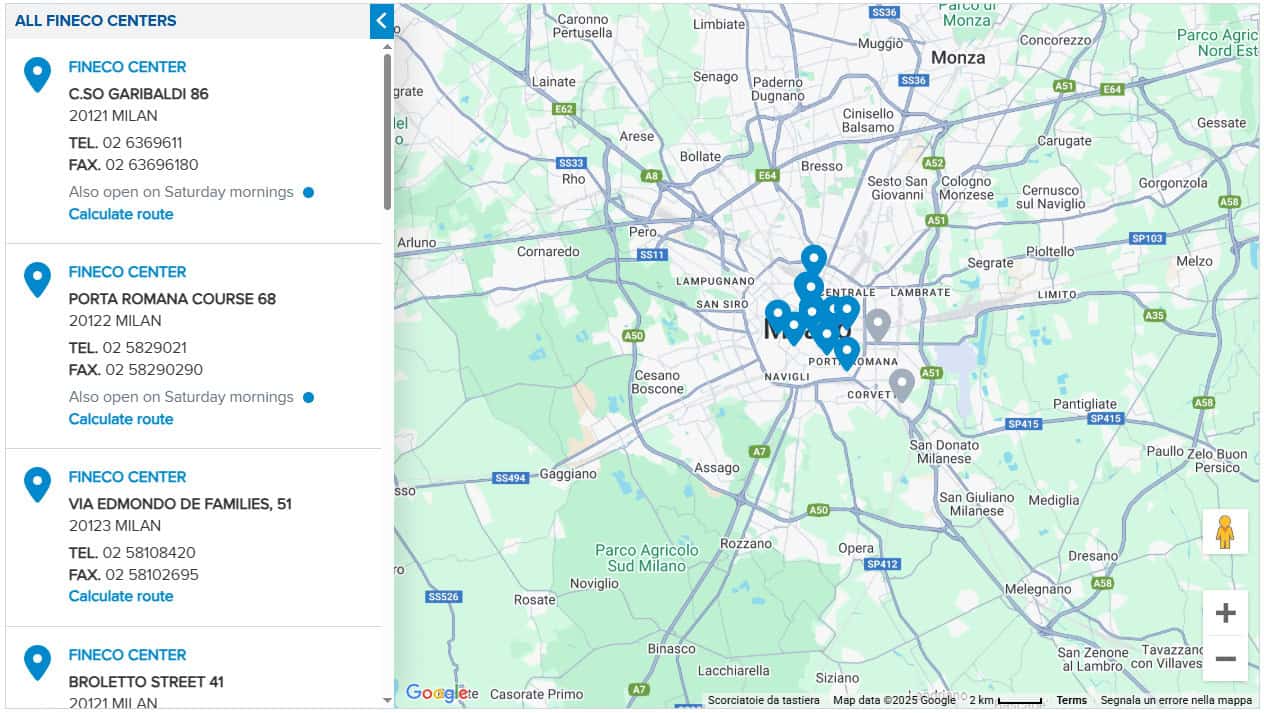
Task: Zoom in the map with plus button
Action: [1225, 613]
